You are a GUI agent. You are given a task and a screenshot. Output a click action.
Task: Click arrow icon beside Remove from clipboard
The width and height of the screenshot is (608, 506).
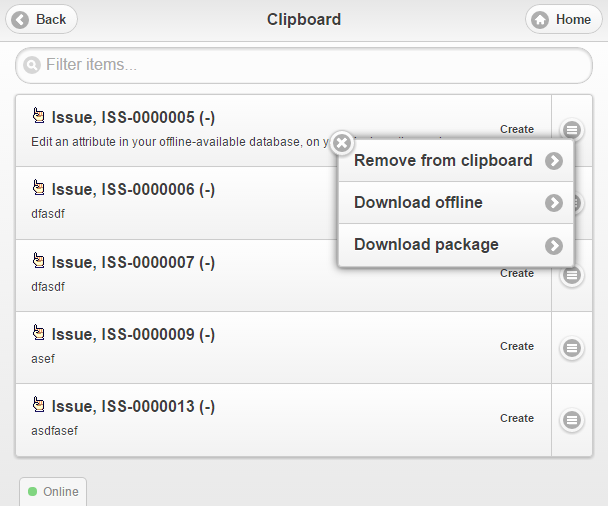click(x=554, y=161)
